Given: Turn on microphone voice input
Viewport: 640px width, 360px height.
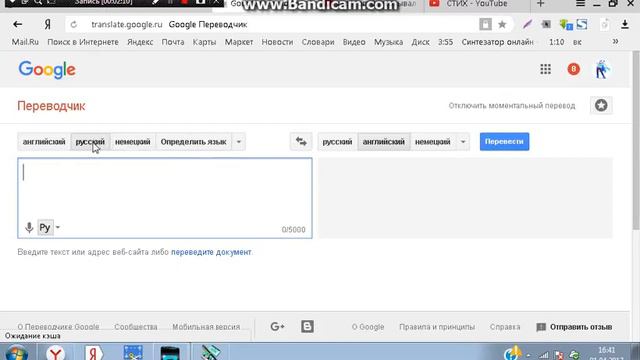Looking at the screenshot, I should pos(29,227).
